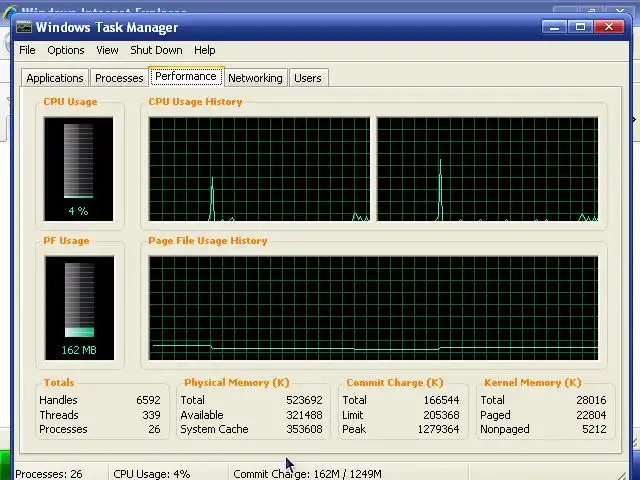Click the Totals Processes value 26
Viewport: 640px width, 480px height.
pyautogui.click(x=154, y=429)
